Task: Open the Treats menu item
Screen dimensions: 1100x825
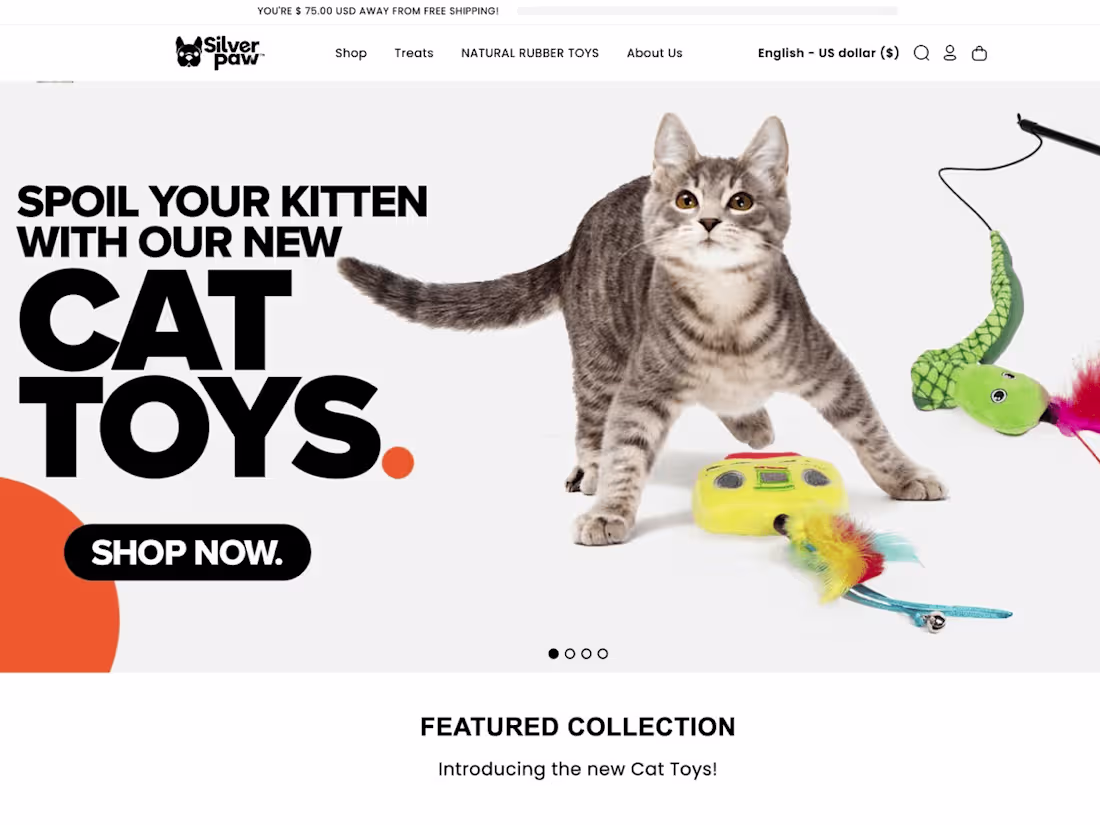Action: (414, 53)
